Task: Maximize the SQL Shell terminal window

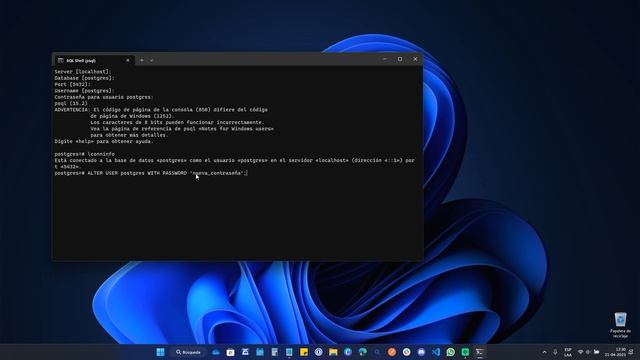Action: click(x=400, y=59)
